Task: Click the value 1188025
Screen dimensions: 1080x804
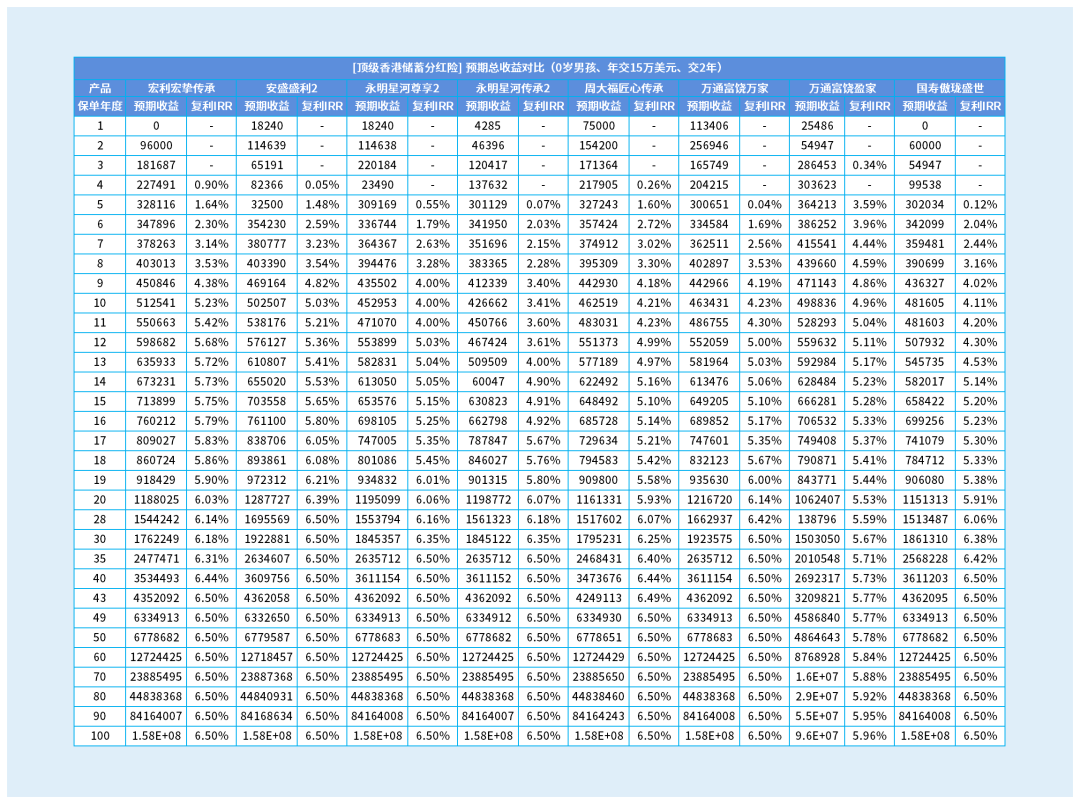Action: [156, 499]
